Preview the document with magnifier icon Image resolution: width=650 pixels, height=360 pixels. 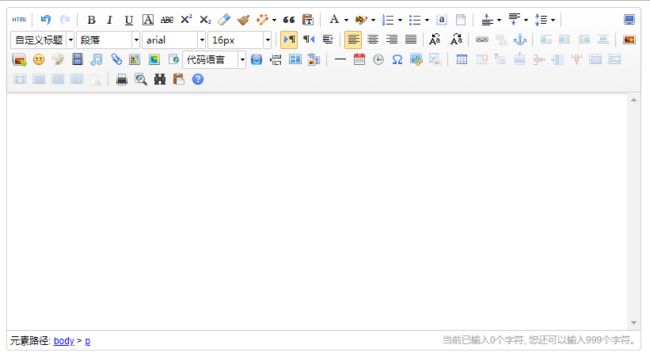[x=141, y=79]
